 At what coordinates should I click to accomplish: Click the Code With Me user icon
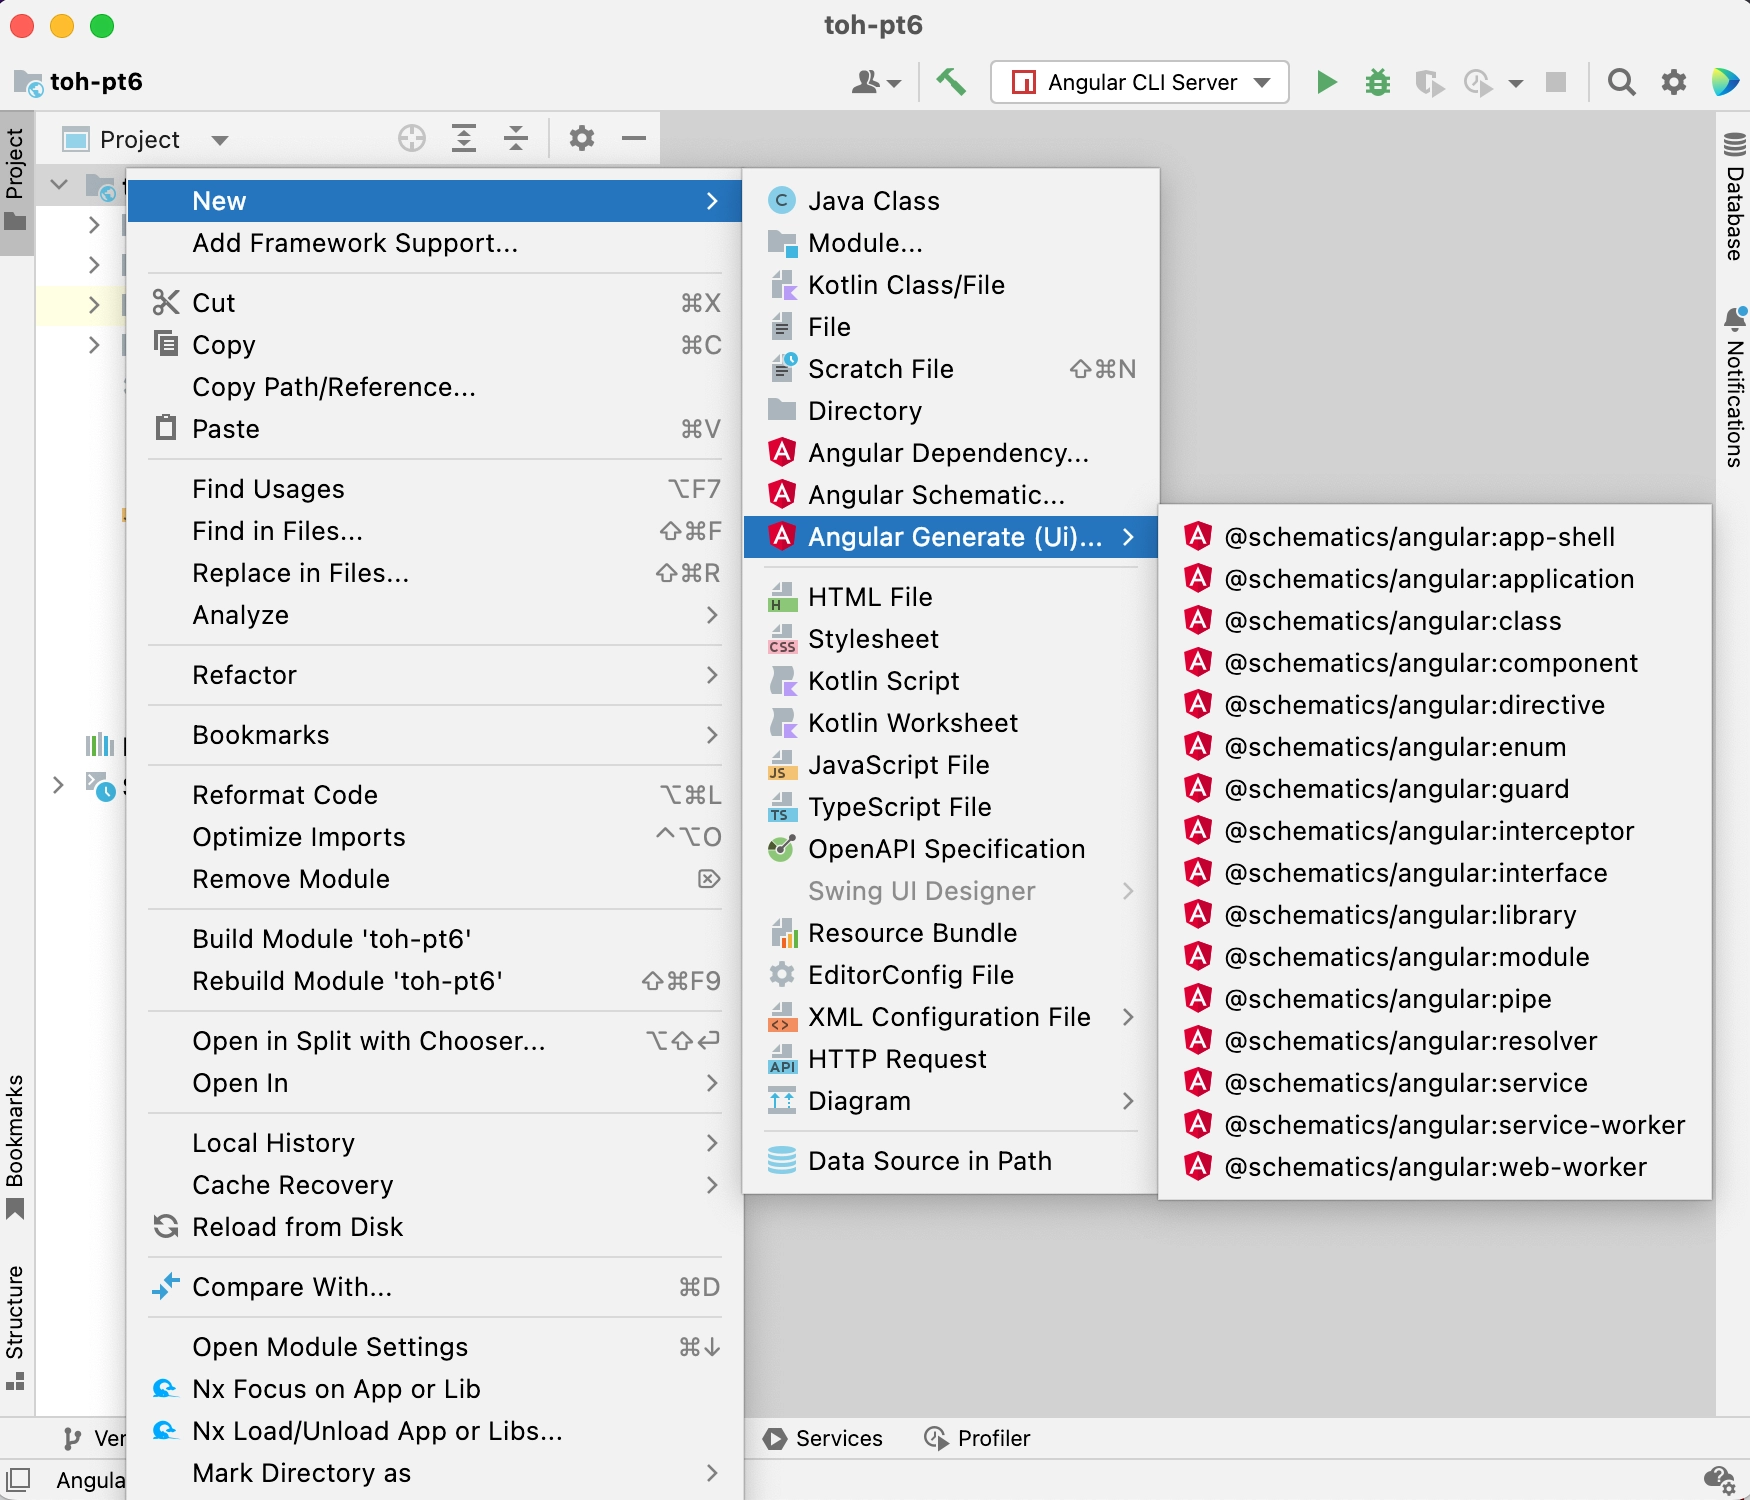[x=876, y=82]
